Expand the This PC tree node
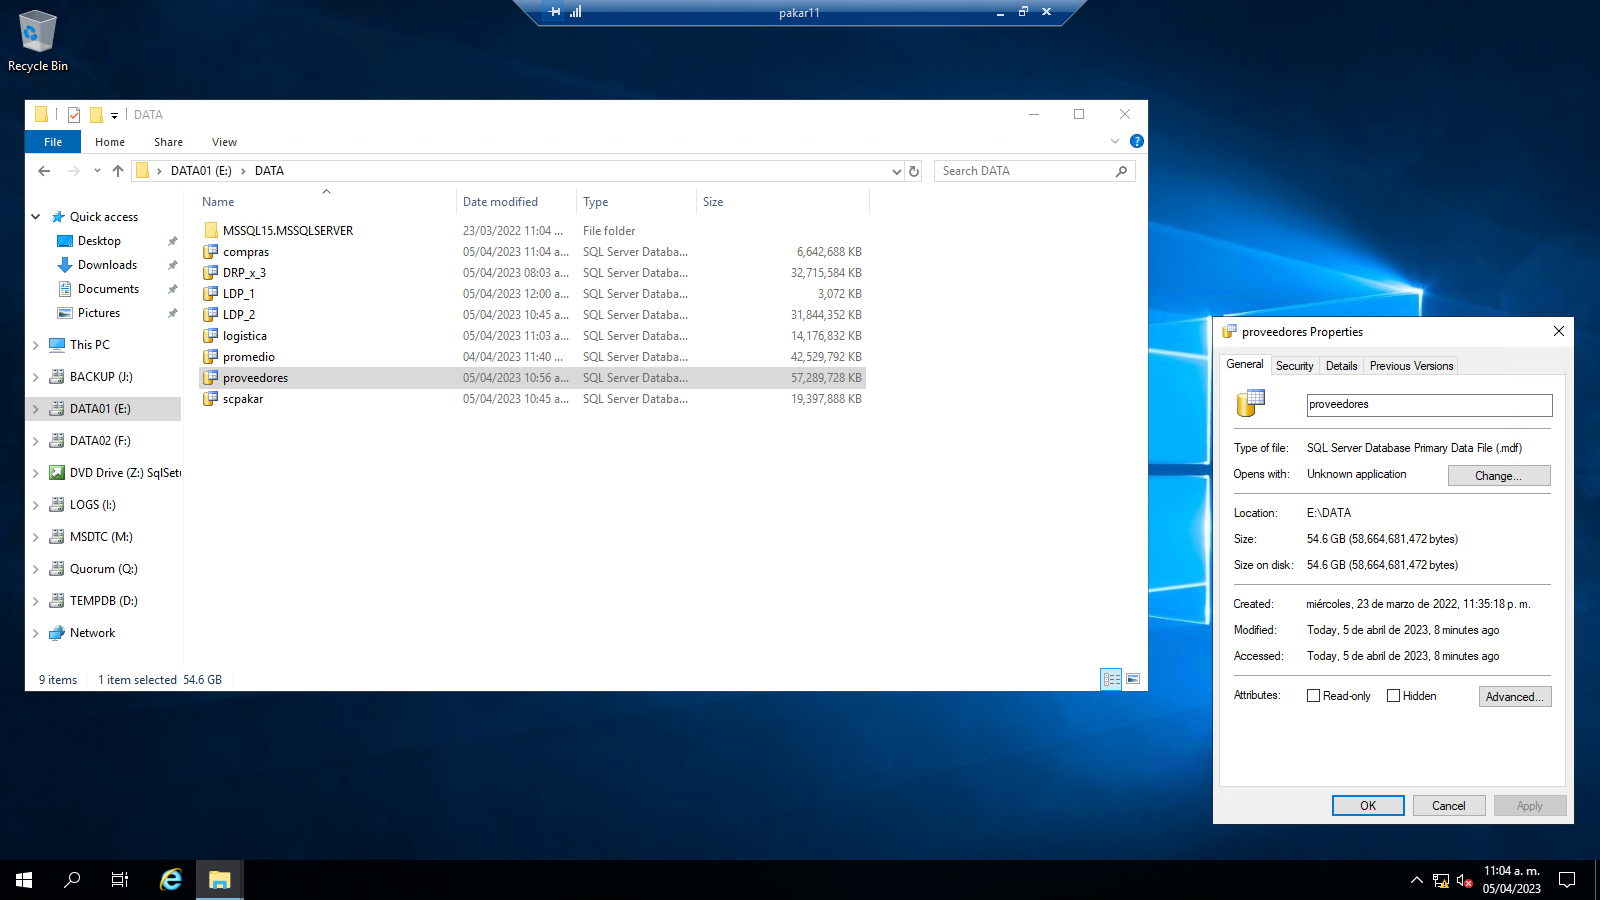 [36, 345]
